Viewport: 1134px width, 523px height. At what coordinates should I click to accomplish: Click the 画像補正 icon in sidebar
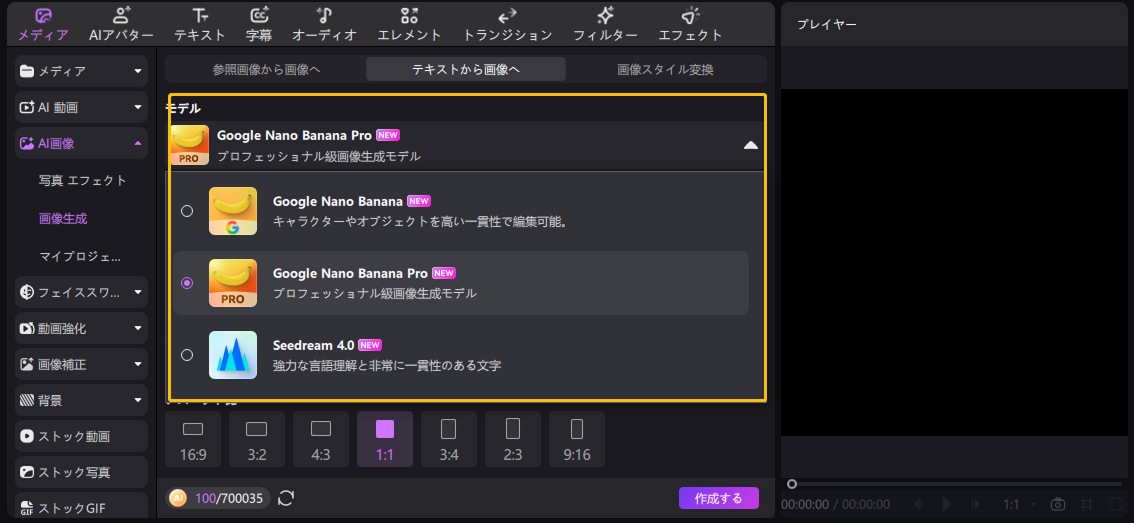(x=27, y=365)
